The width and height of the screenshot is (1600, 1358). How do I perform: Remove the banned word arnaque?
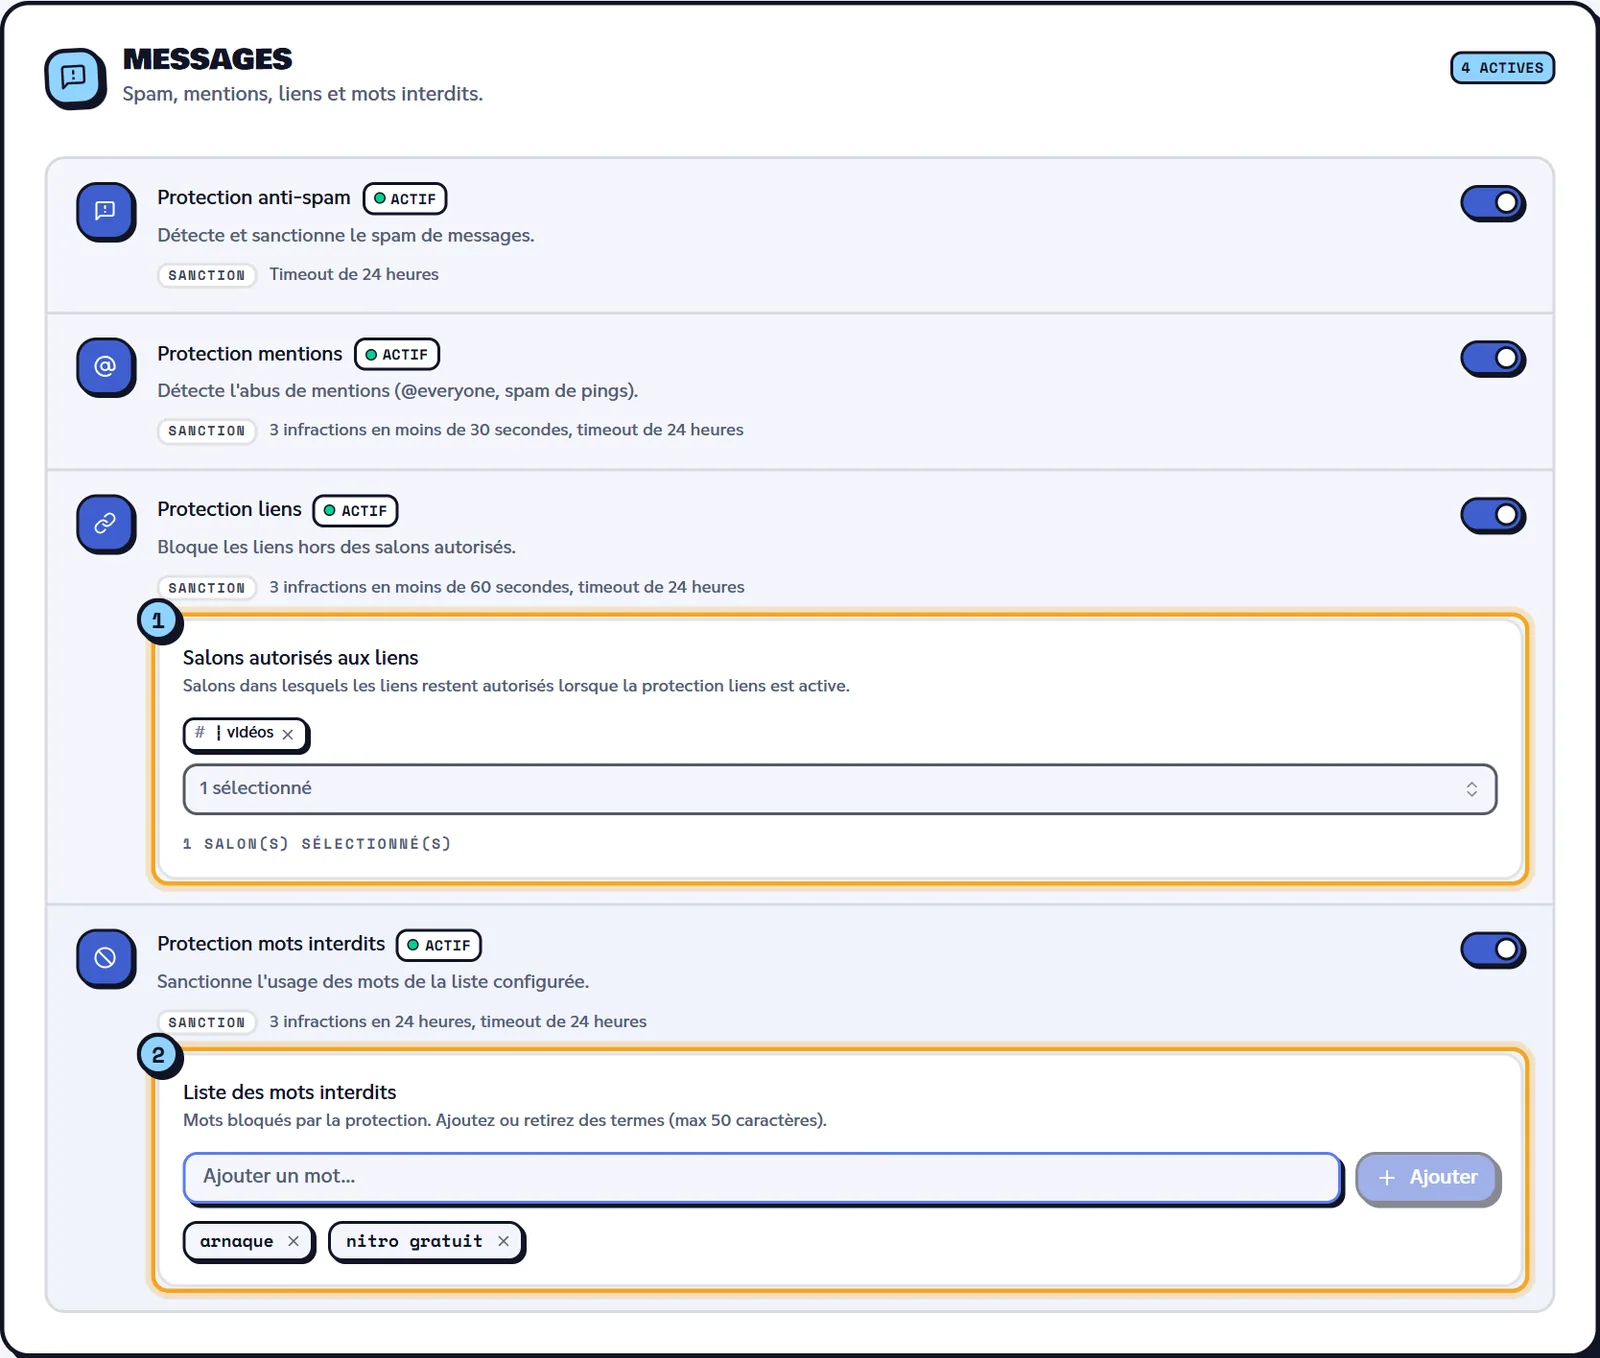pos(293,1241)
